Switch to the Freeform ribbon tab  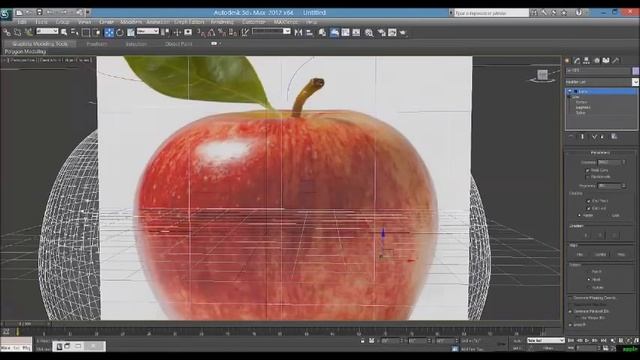97,44
